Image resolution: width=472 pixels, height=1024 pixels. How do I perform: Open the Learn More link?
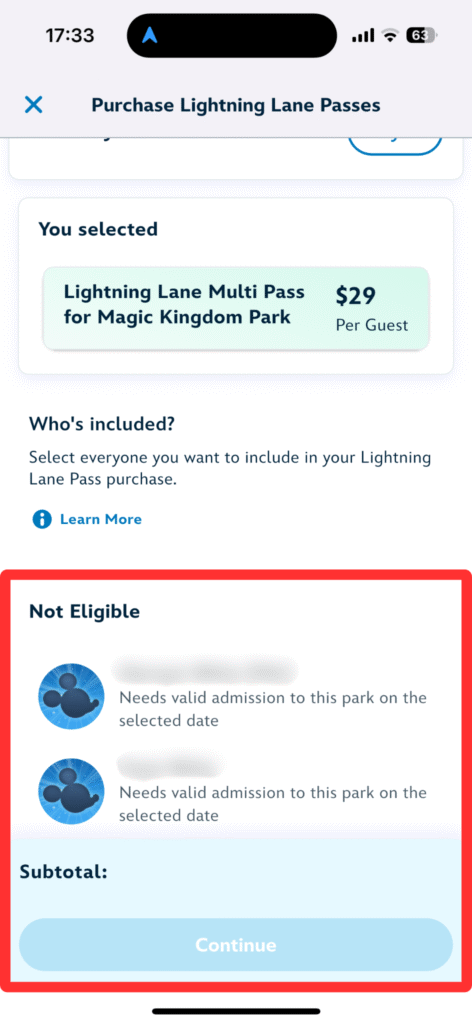point(101,519)
